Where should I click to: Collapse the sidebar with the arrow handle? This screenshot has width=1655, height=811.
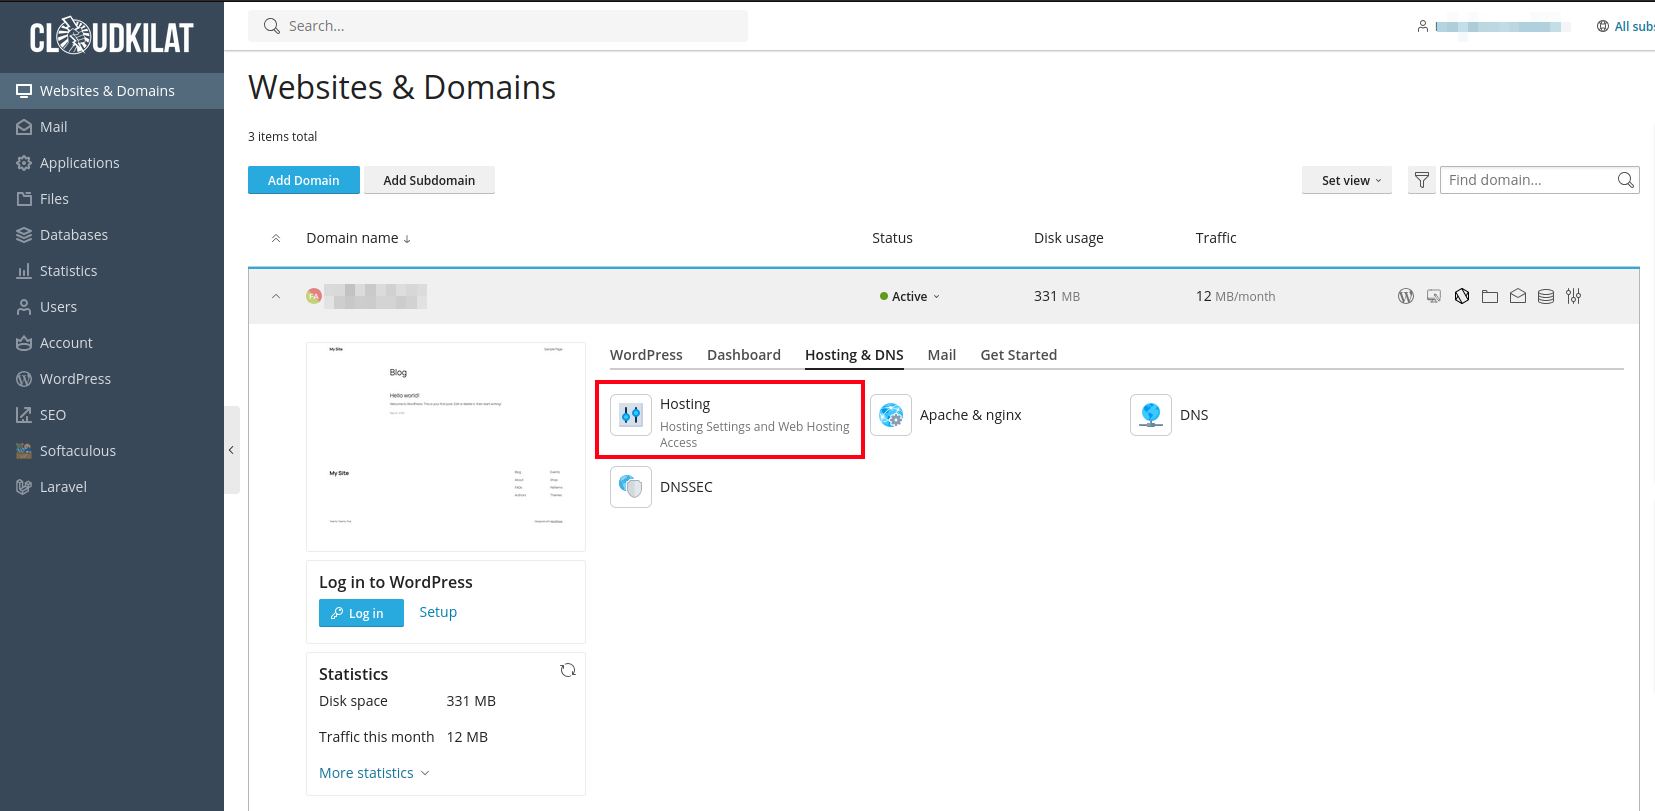[231, 450]
